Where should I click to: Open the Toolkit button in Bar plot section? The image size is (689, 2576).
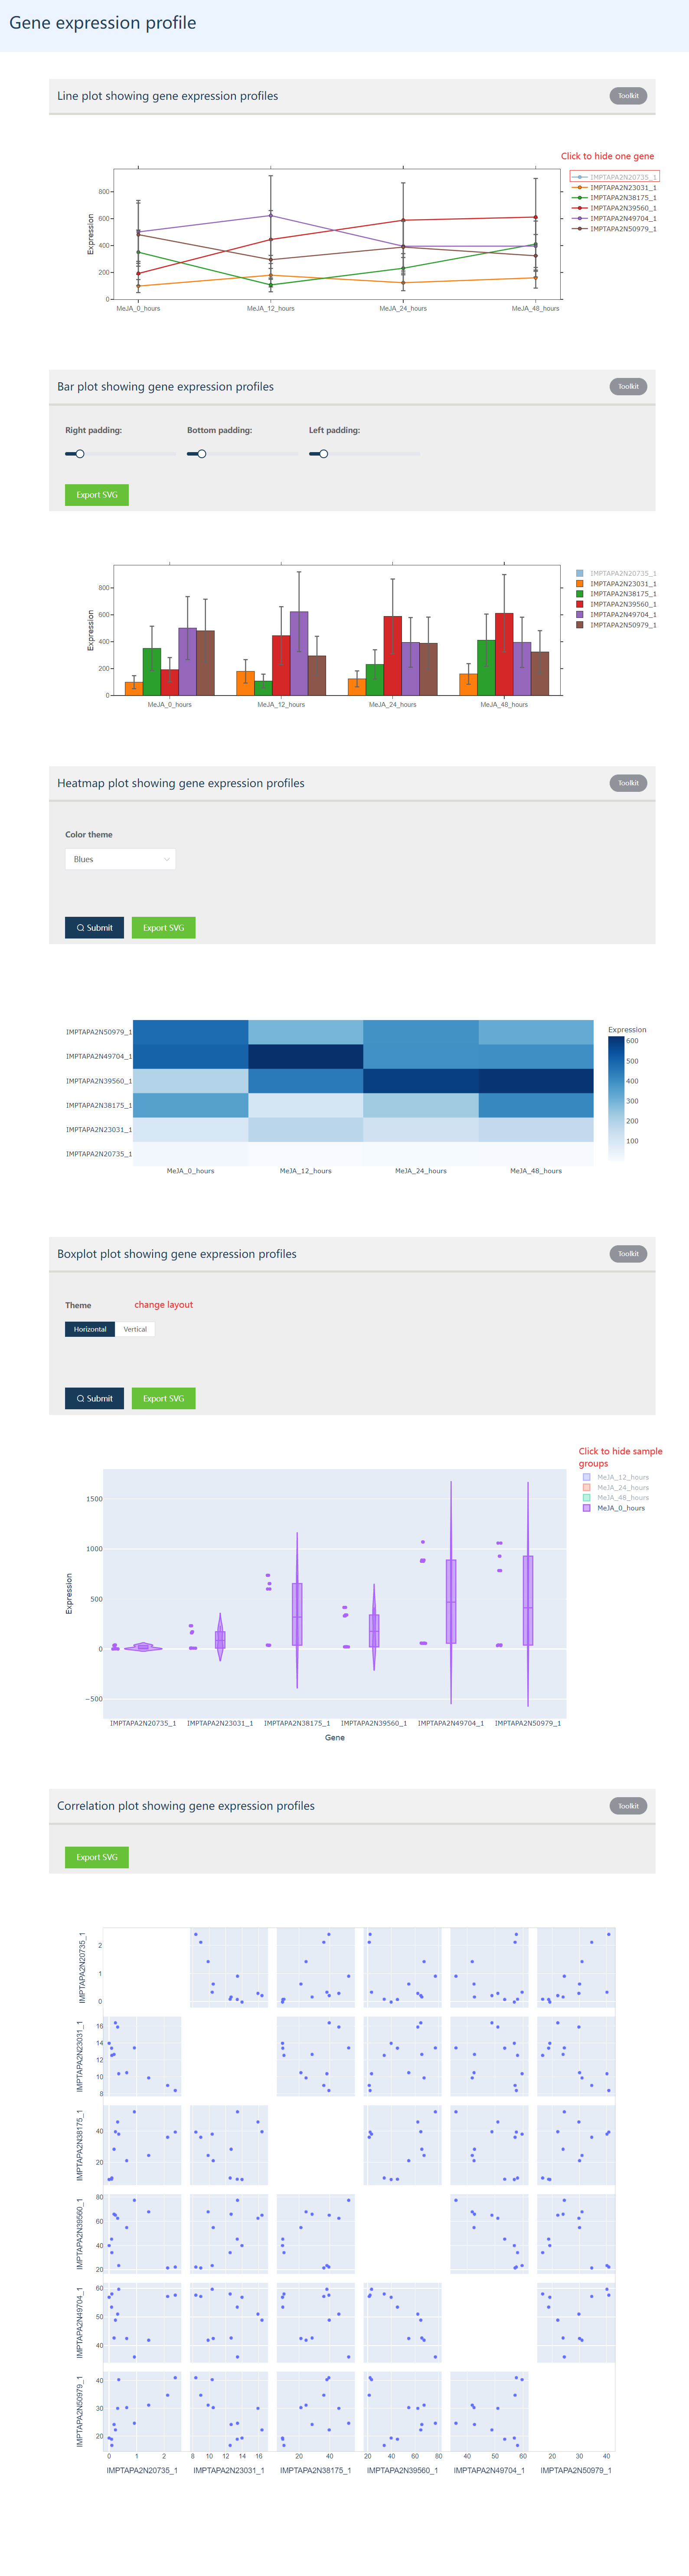click(x=628, y=386)
